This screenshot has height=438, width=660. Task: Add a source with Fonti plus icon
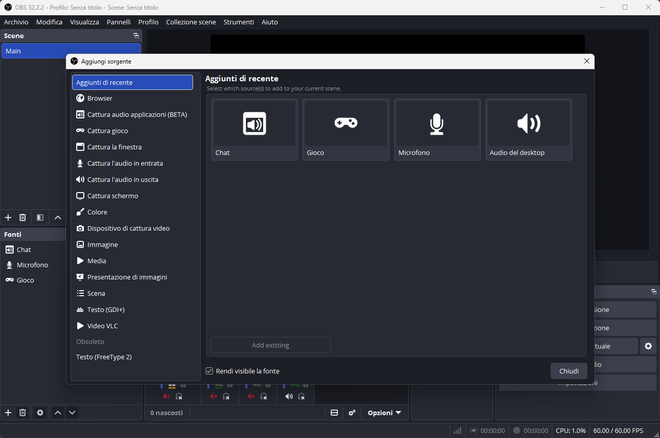8,413
